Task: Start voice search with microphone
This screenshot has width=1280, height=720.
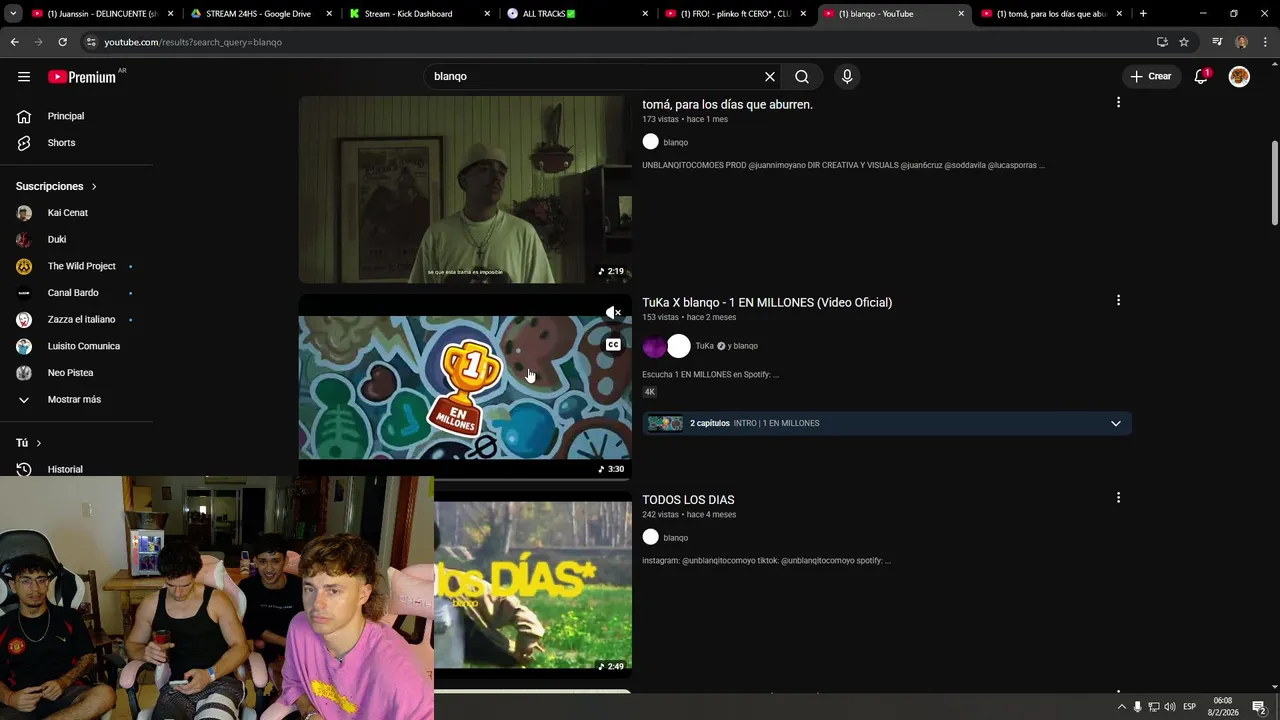Action: coord(847,77)
